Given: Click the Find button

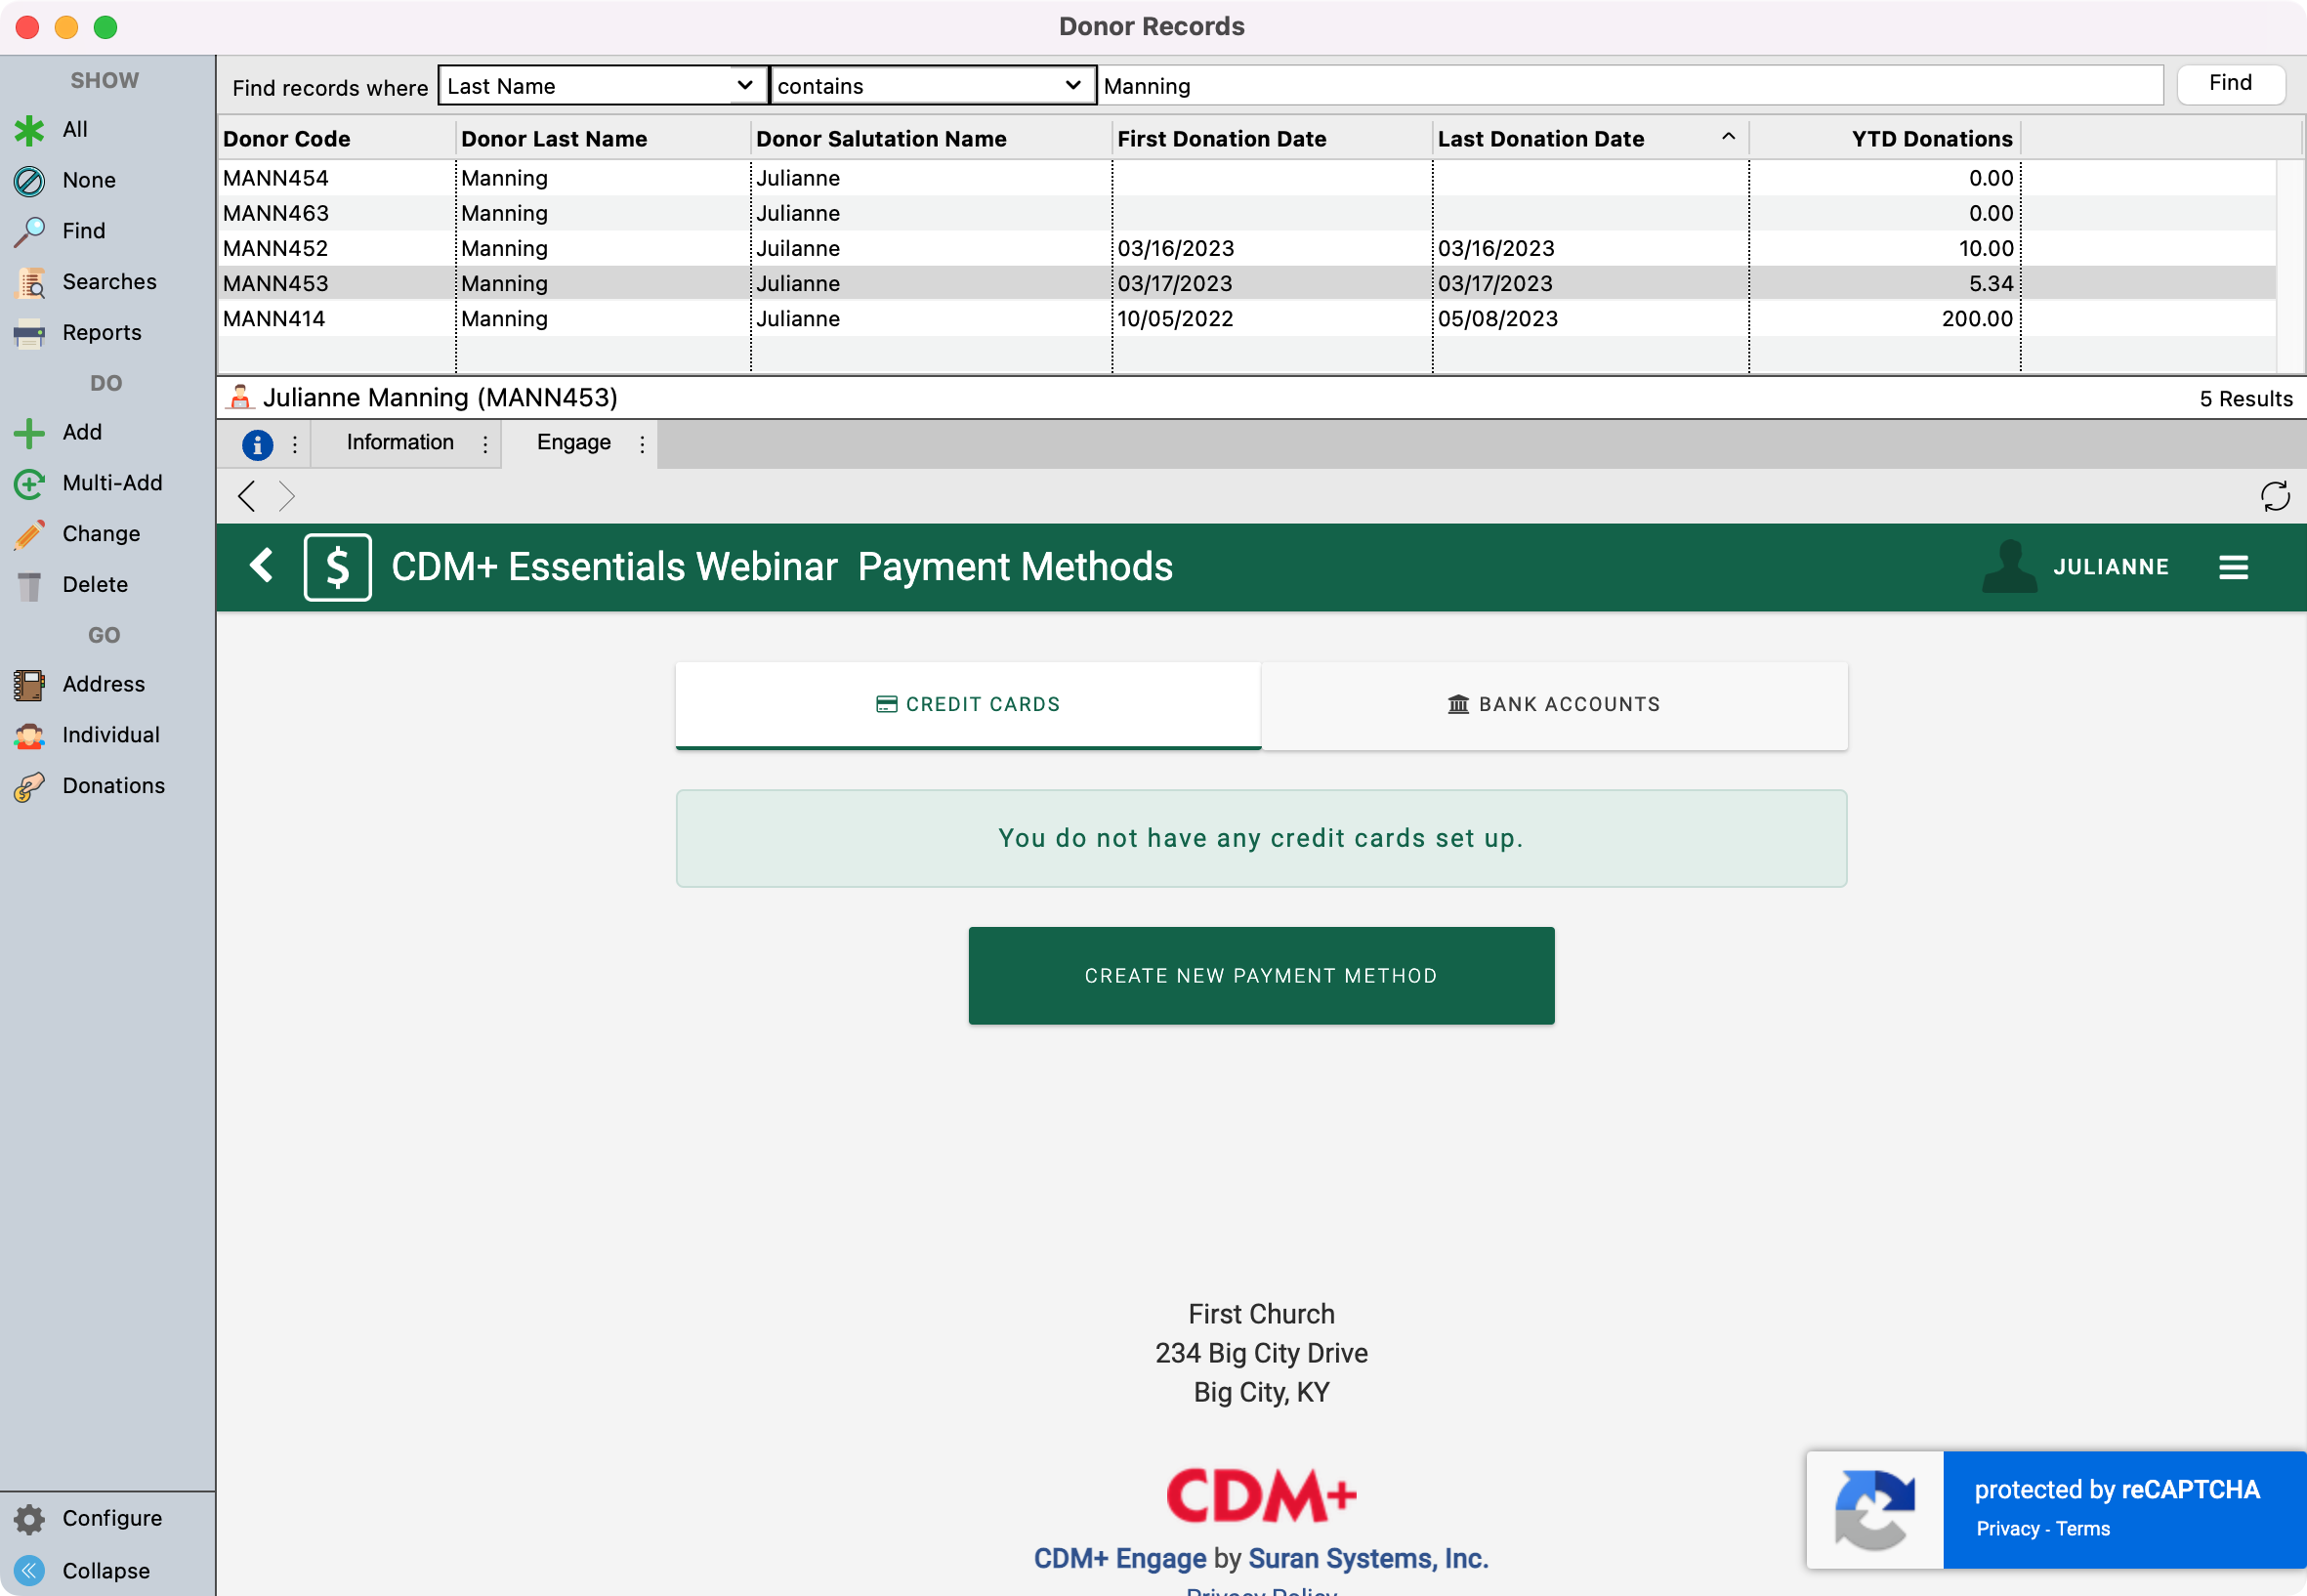Looking at the screenshot, I should click(x=2229, y=84).
